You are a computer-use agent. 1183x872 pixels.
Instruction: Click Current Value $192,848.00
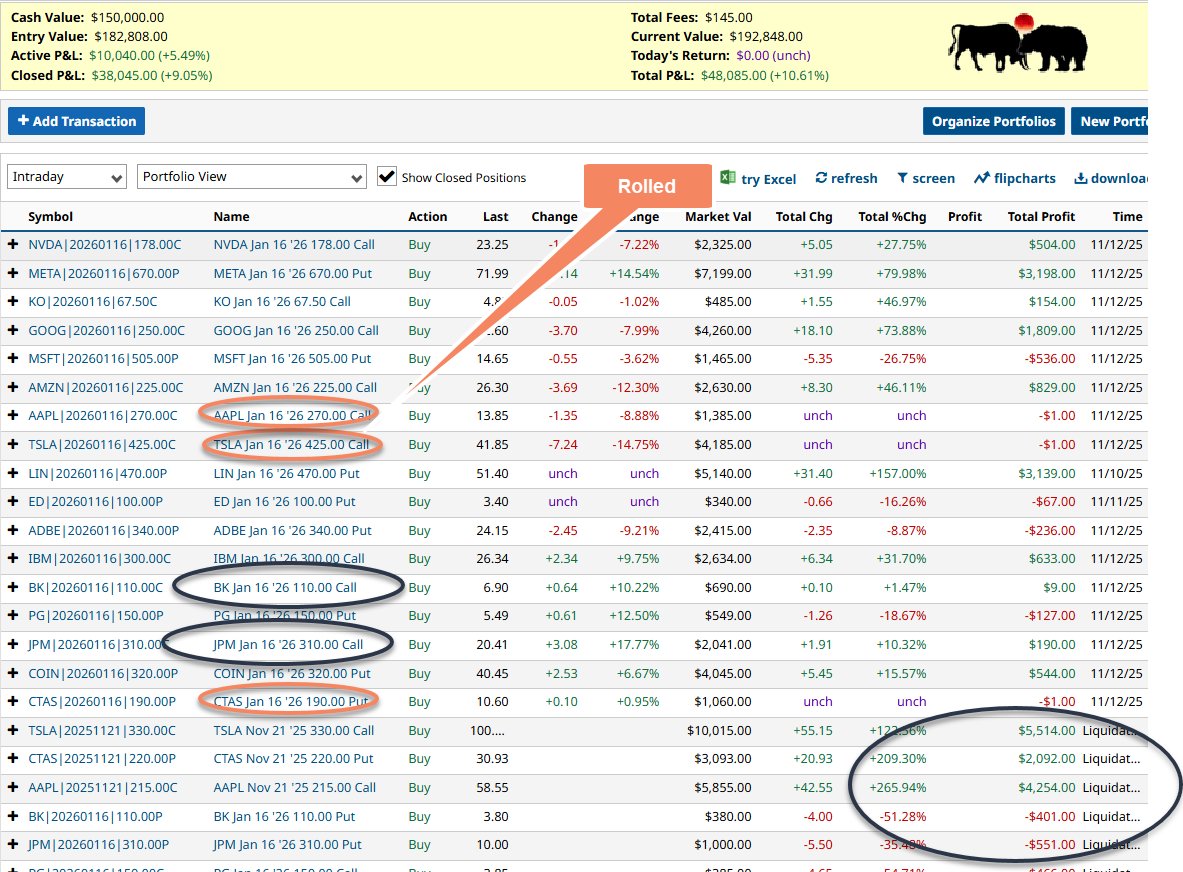click(x=766, y=36)
